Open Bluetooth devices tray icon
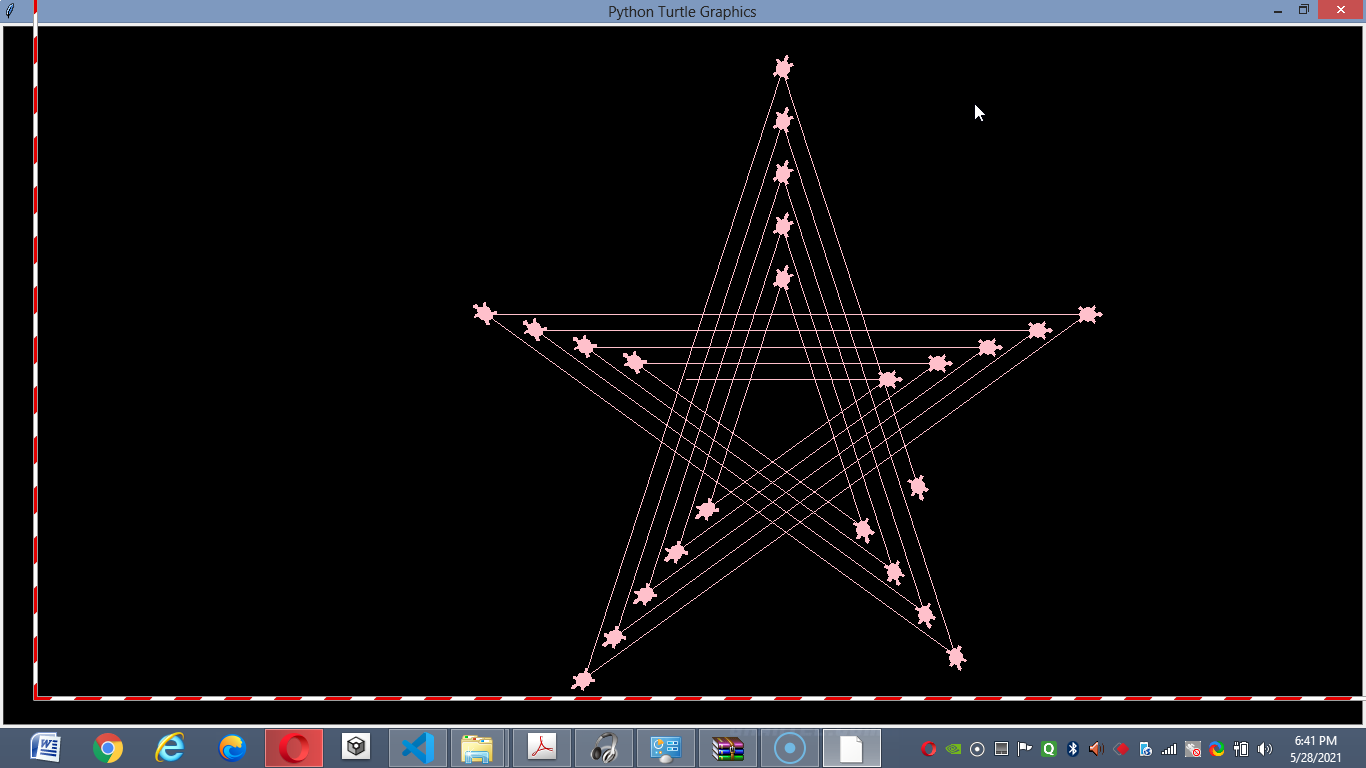Screen dimensions: 1366x768 pos(1073,749)
